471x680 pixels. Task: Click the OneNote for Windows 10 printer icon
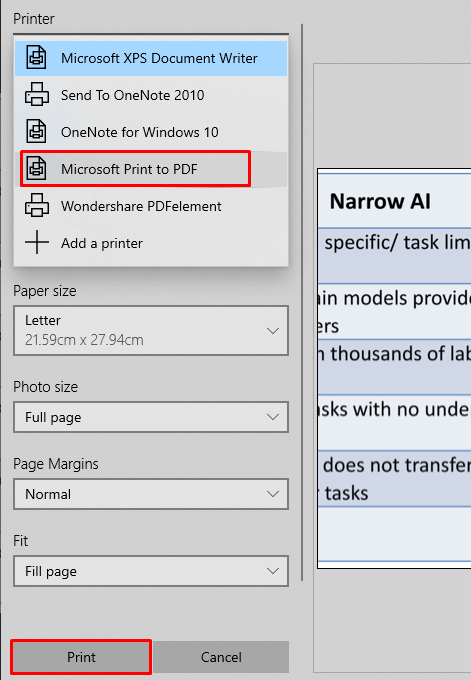tap(36, 132)
